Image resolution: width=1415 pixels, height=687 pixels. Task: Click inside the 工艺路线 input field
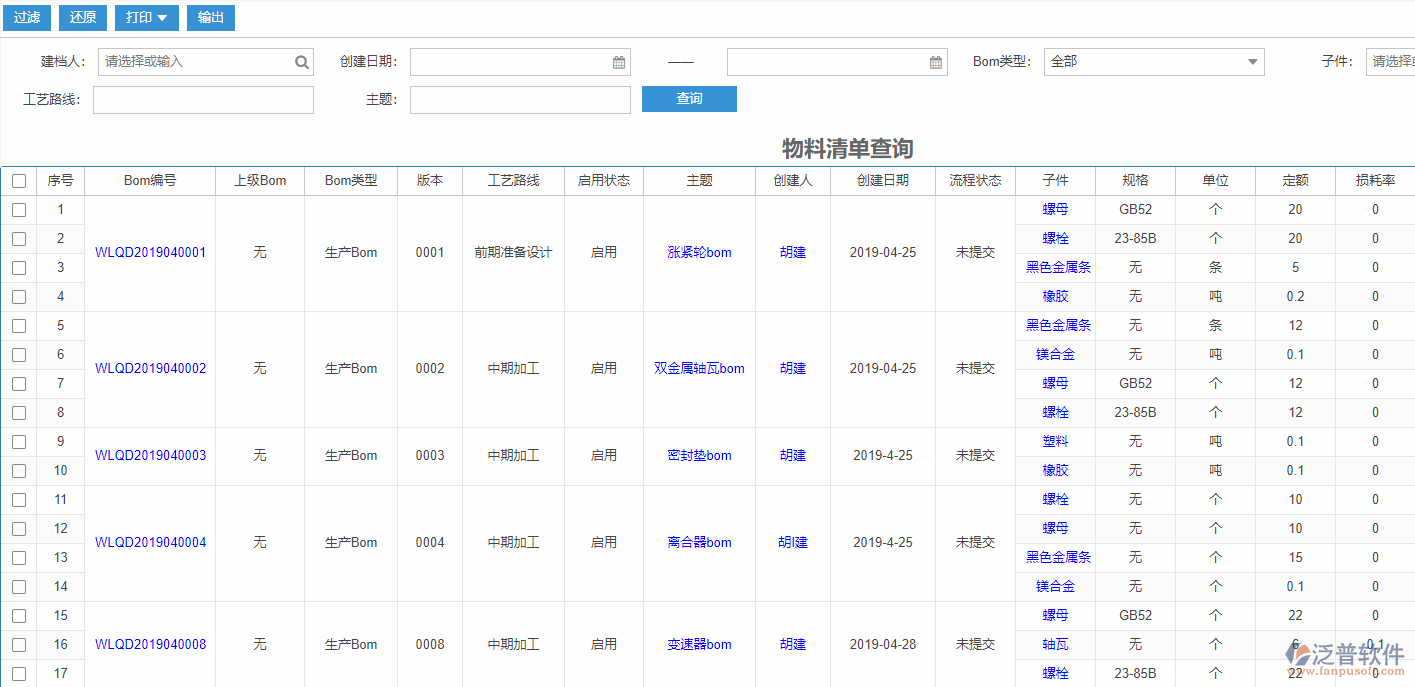pos(203,99)
